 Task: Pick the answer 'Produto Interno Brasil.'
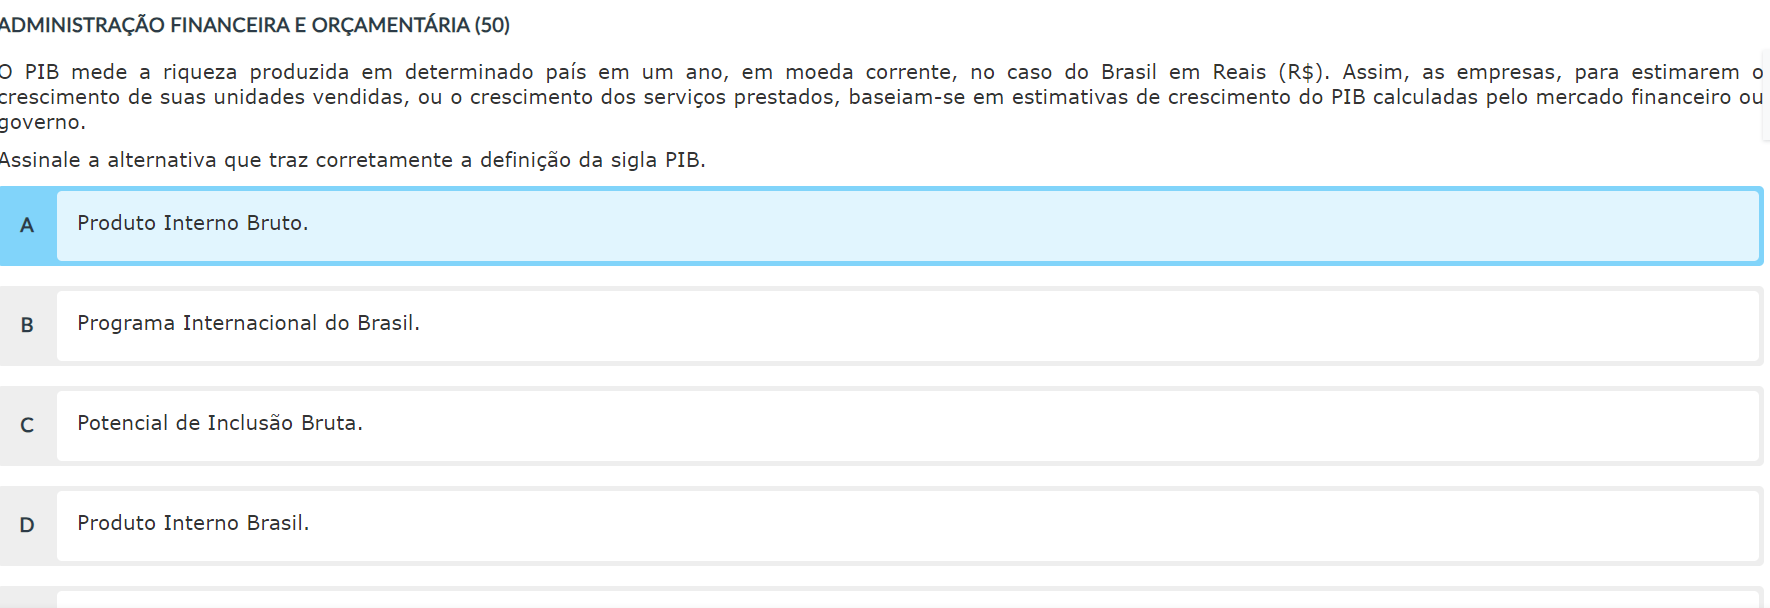(x=193, y=524)
